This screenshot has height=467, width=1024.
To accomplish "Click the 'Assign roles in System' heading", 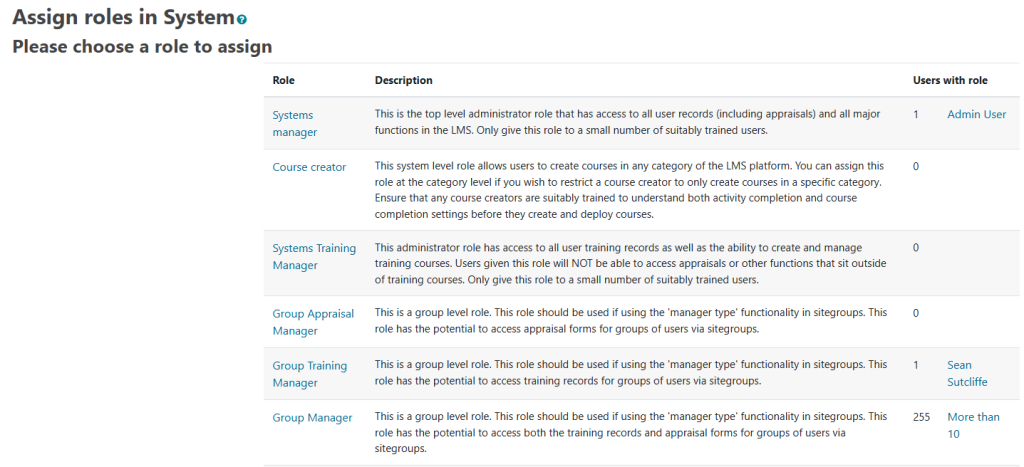I will click(x=124, y=18).
